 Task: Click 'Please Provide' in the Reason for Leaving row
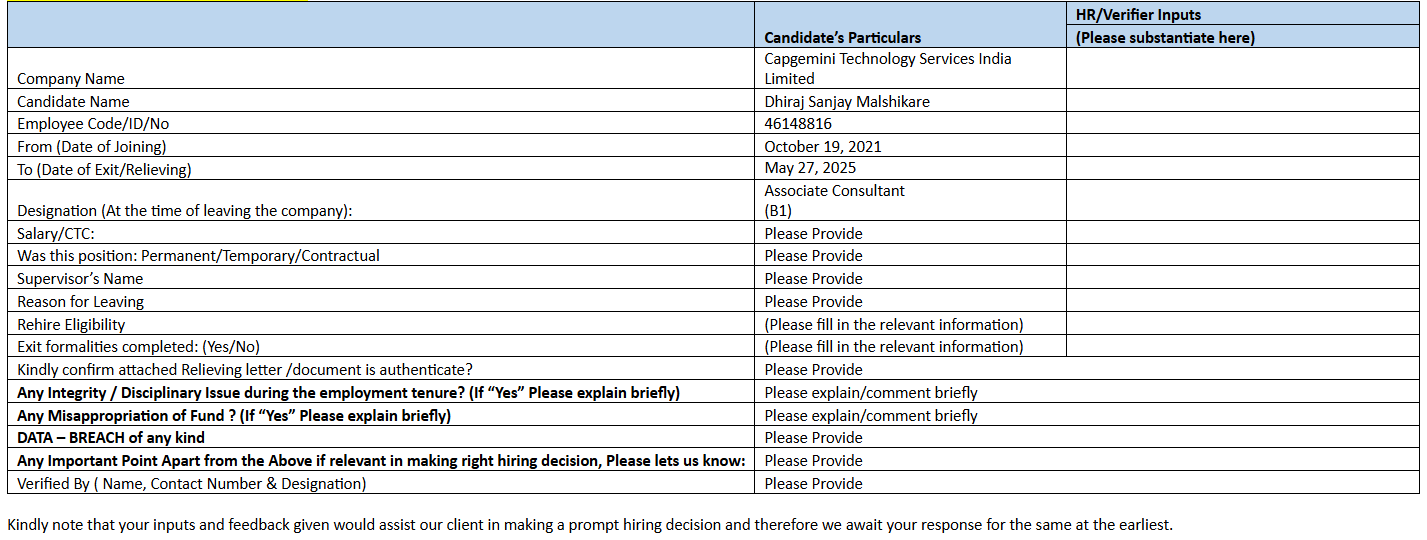pos(813,302)
